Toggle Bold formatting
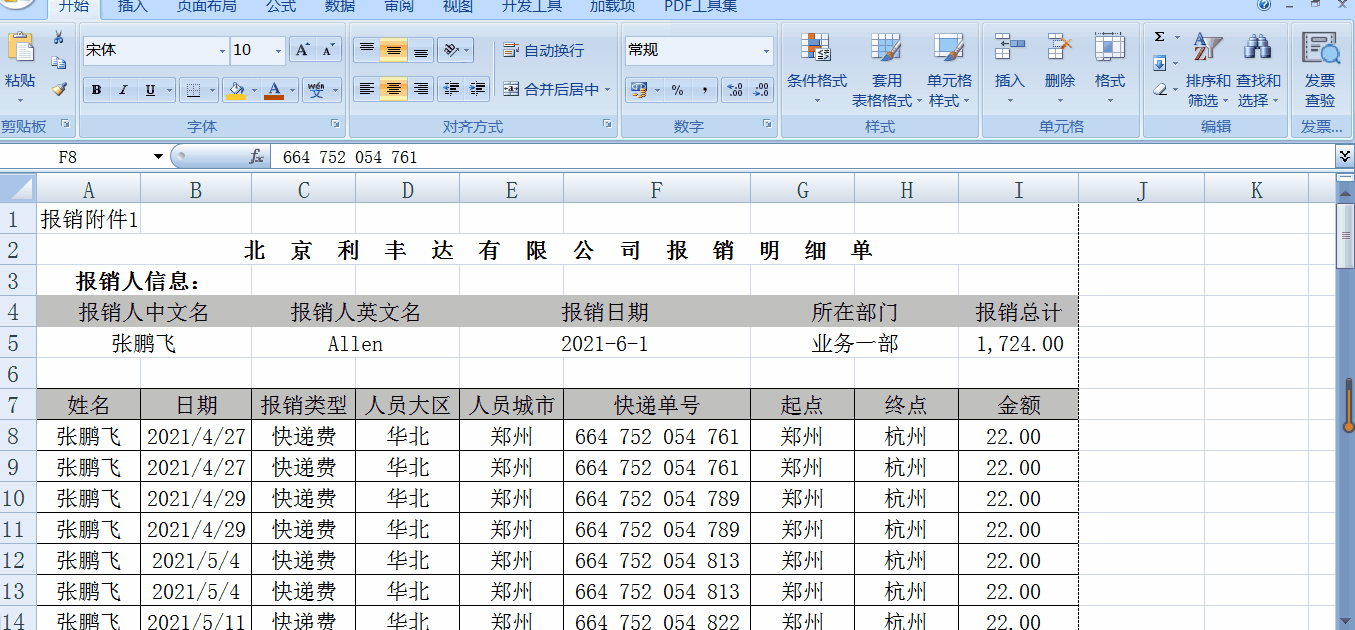The width and height of the screenshot is (1355, 630). 96,90
